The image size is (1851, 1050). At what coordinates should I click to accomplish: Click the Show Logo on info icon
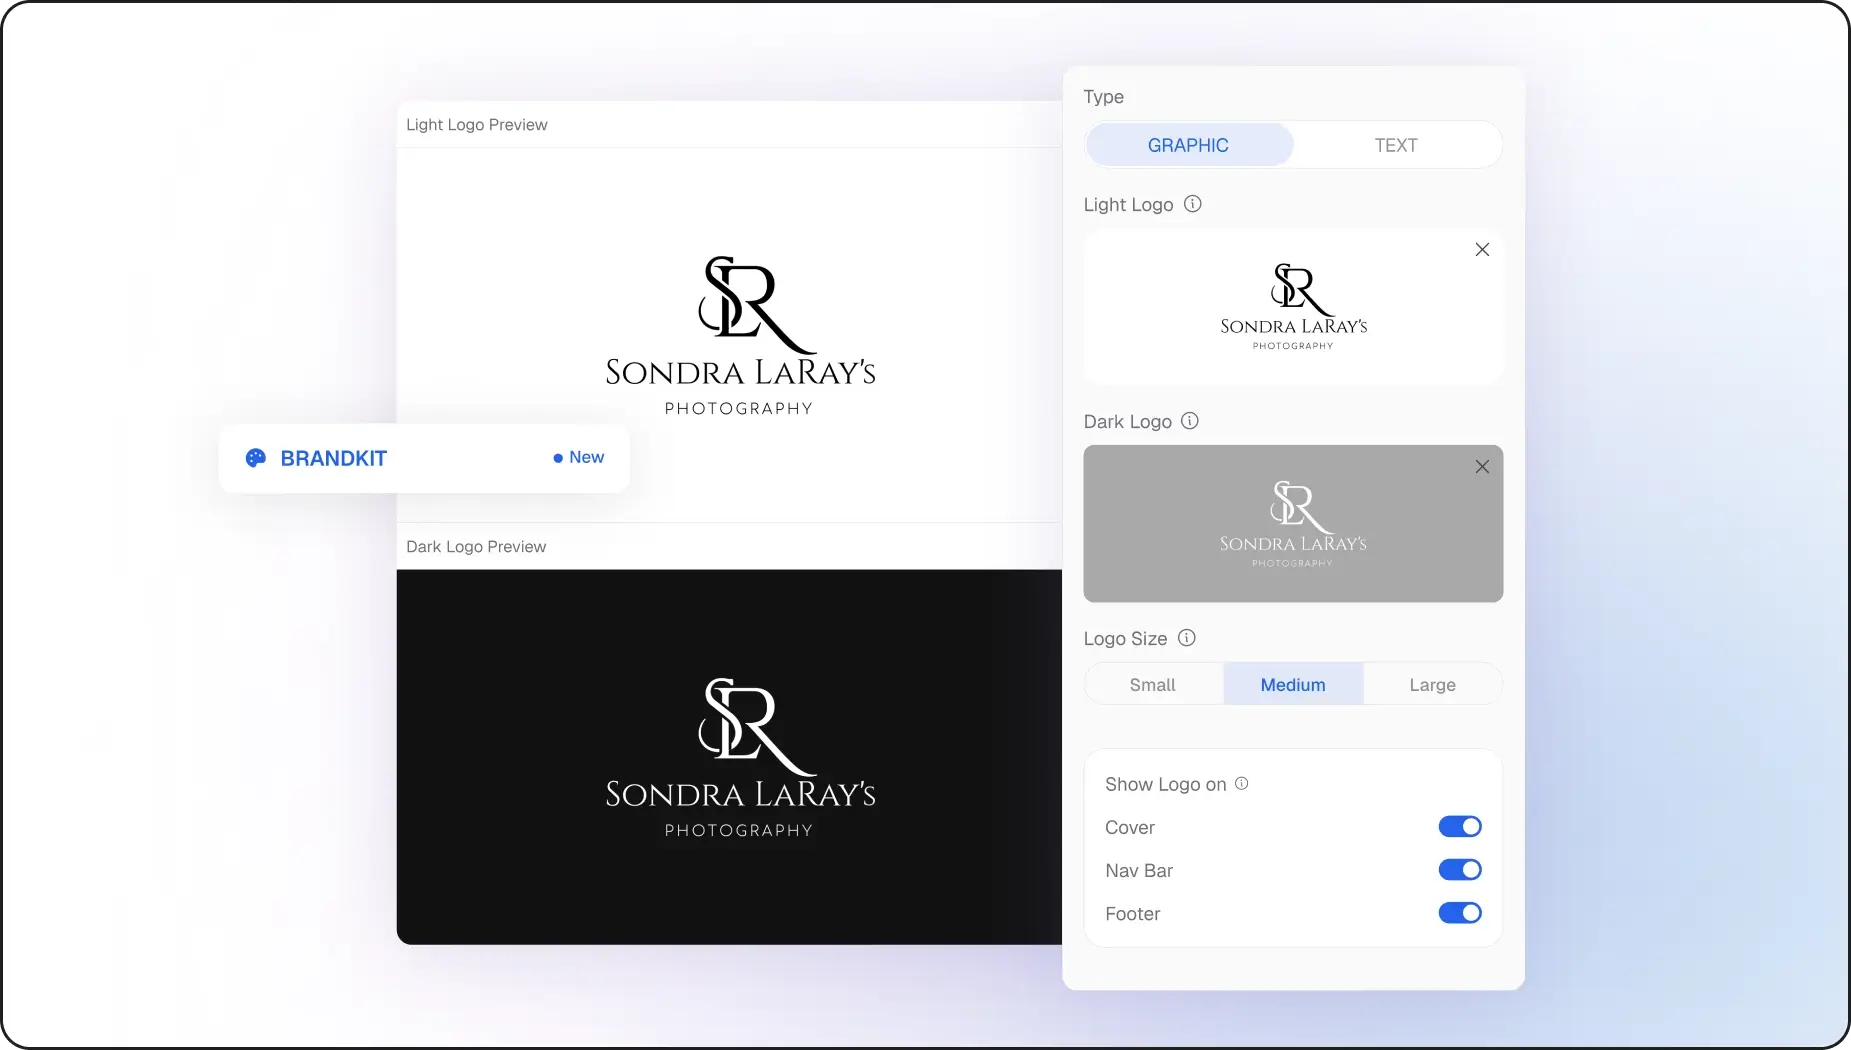tap(1241, 784)
